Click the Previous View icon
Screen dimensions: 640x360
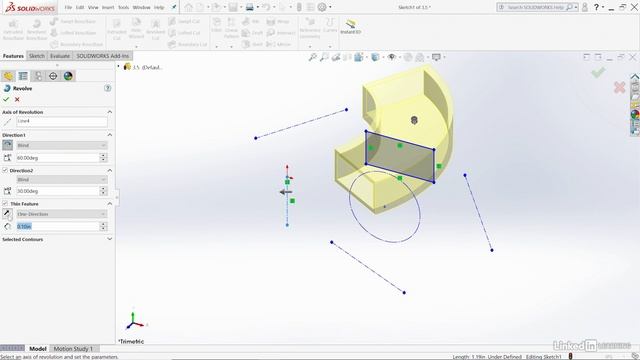pyautogui.click(x=336, y=57)
